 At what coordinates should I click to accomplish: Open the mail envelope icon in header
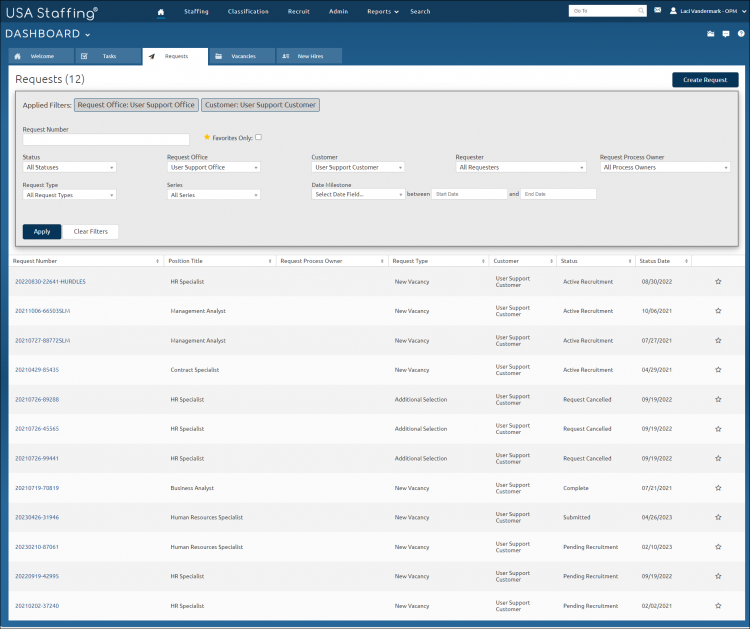coord(658,10)
